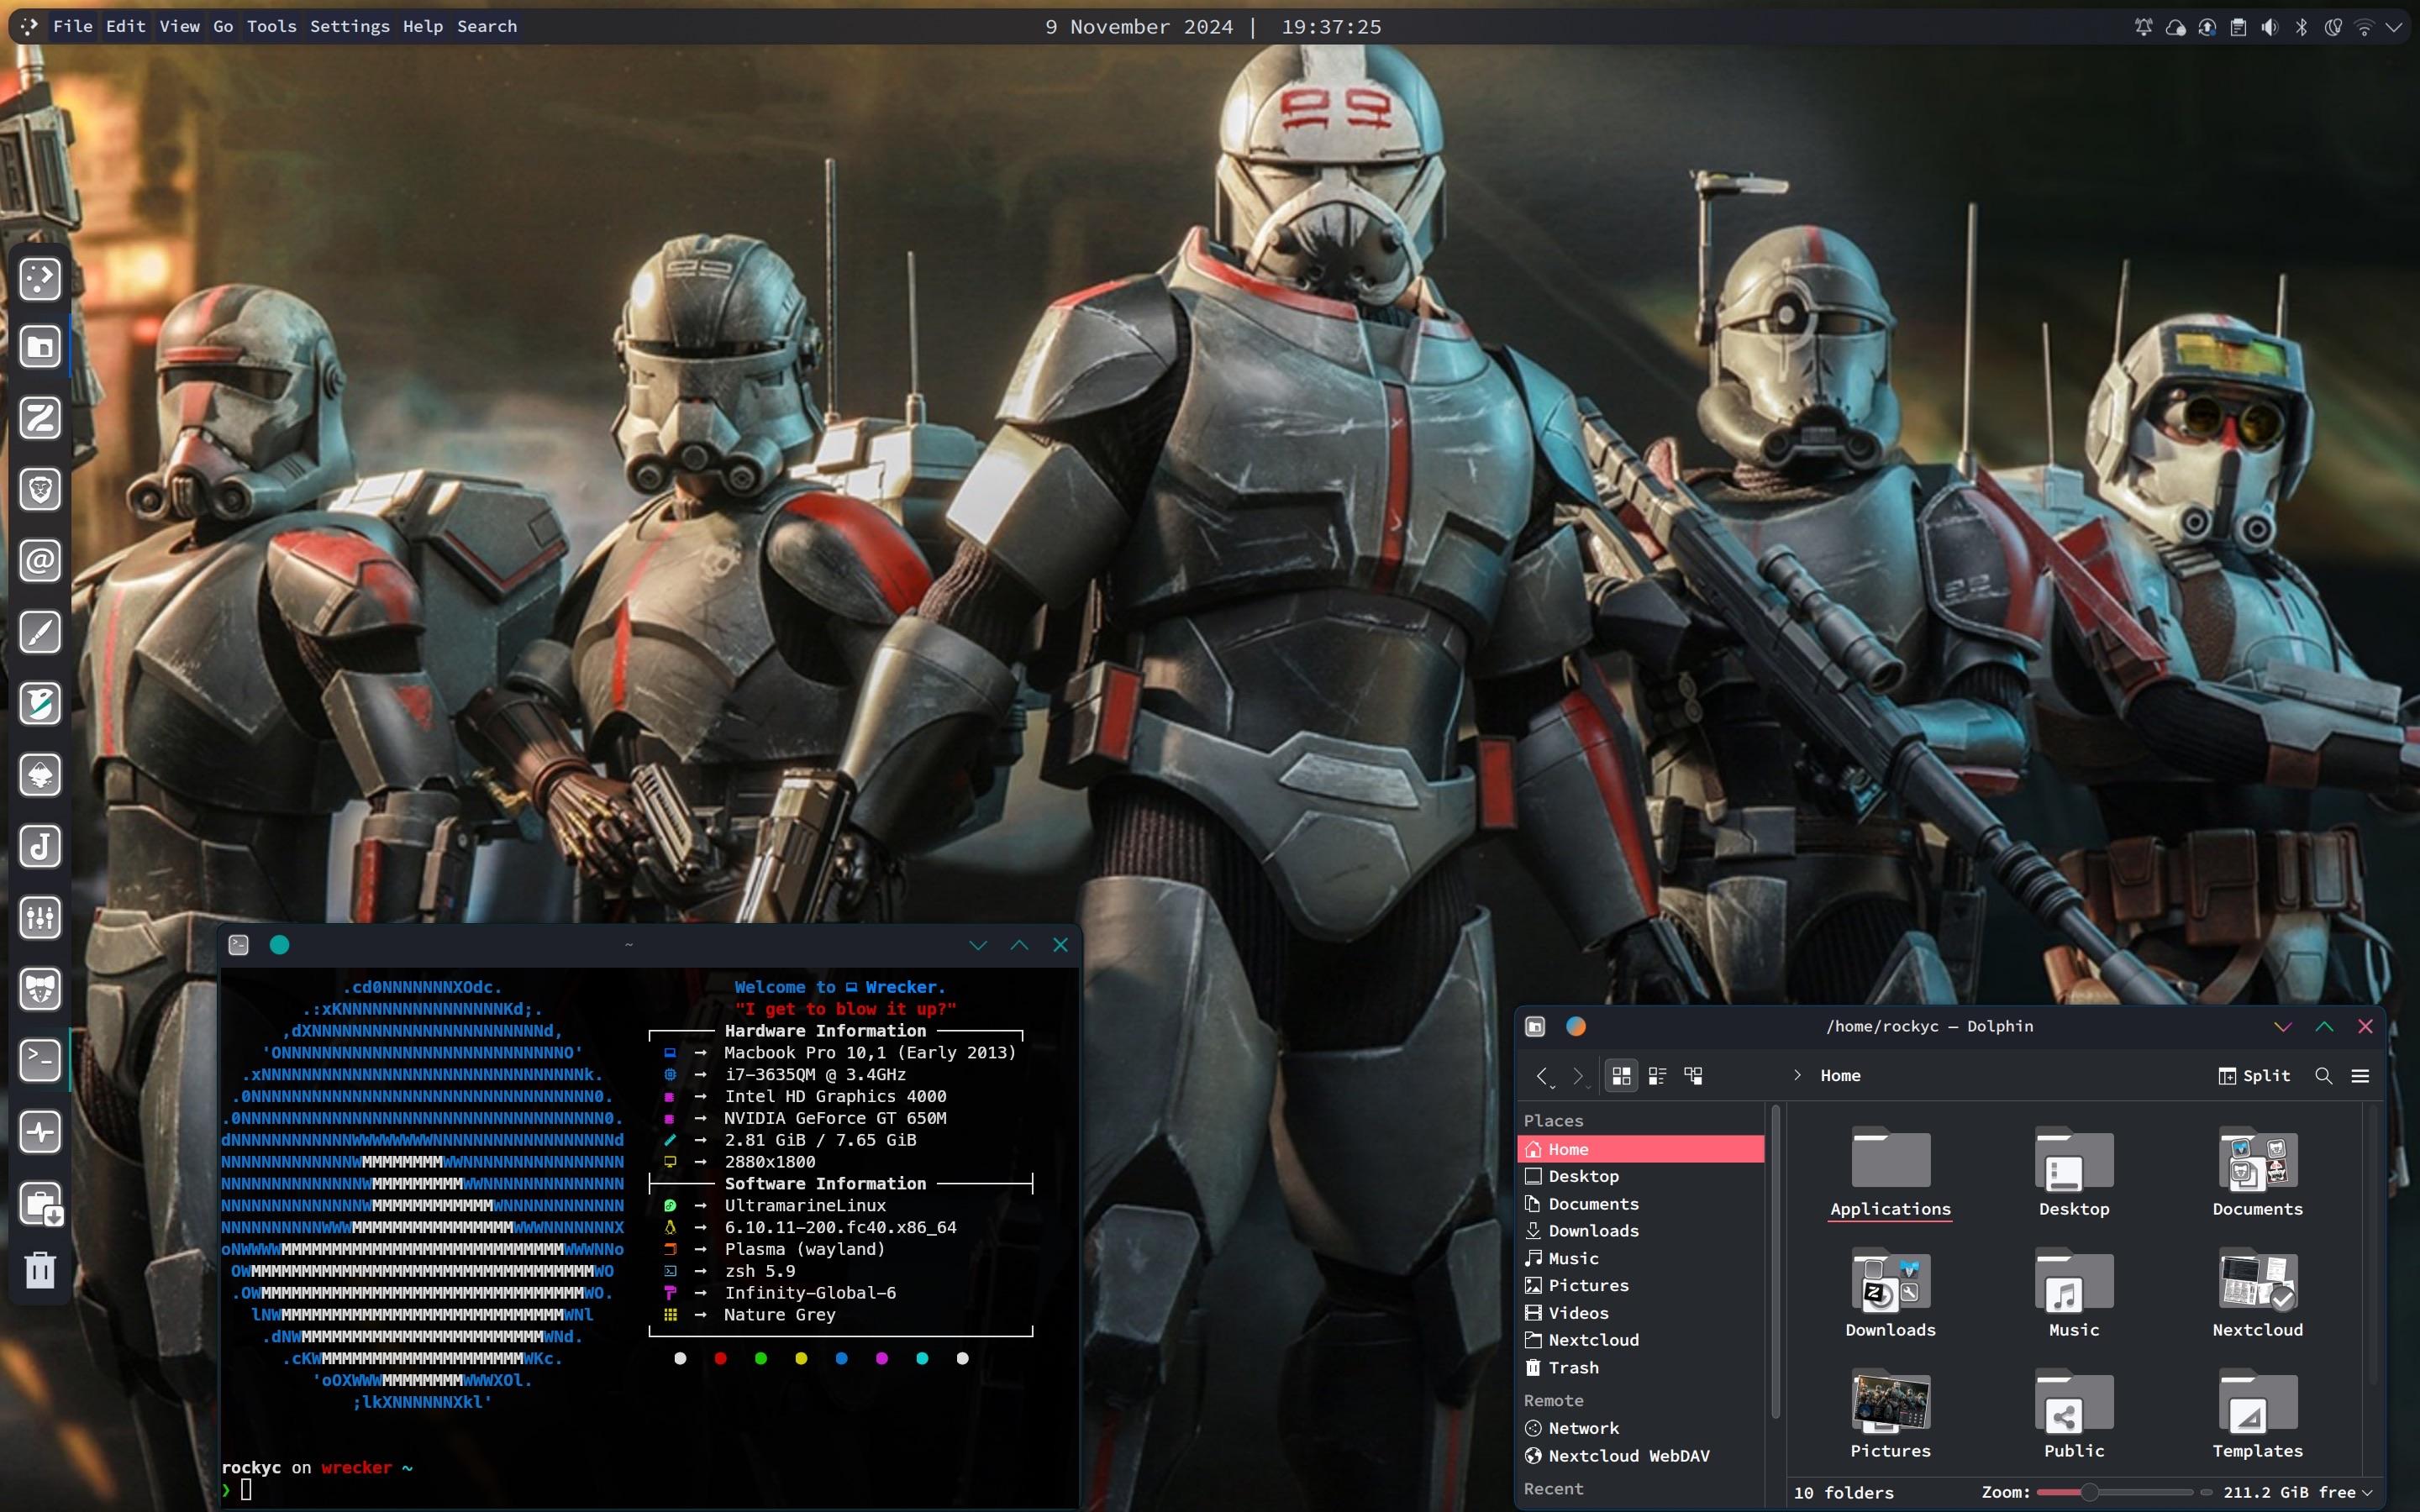
Task: Click the Home breadcrumb in Dolphin
Action: [x=1840, y=1075]
